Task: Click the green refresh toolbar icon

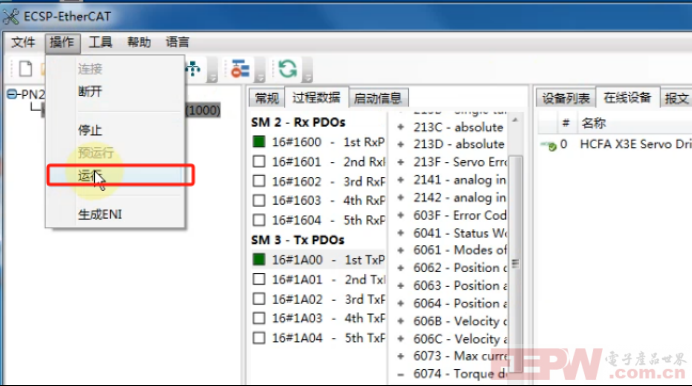Action: point(288,69)
